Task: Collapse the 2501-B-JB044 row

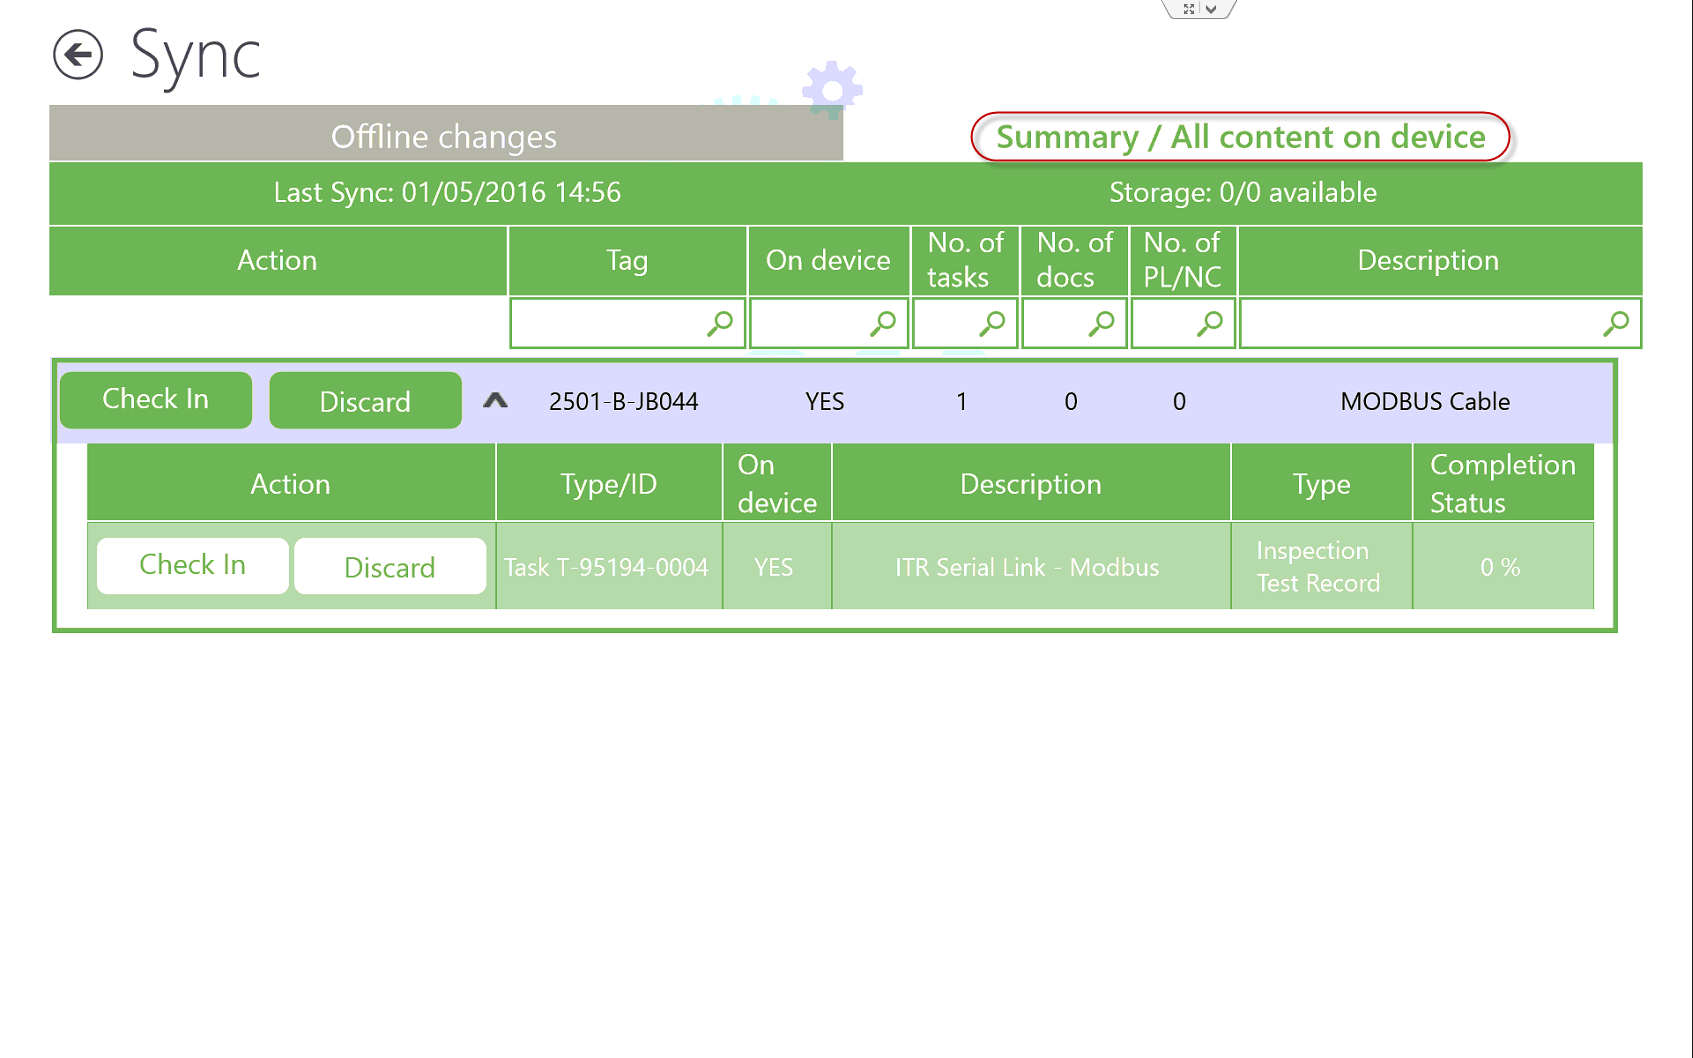Action: coord(495,401)
